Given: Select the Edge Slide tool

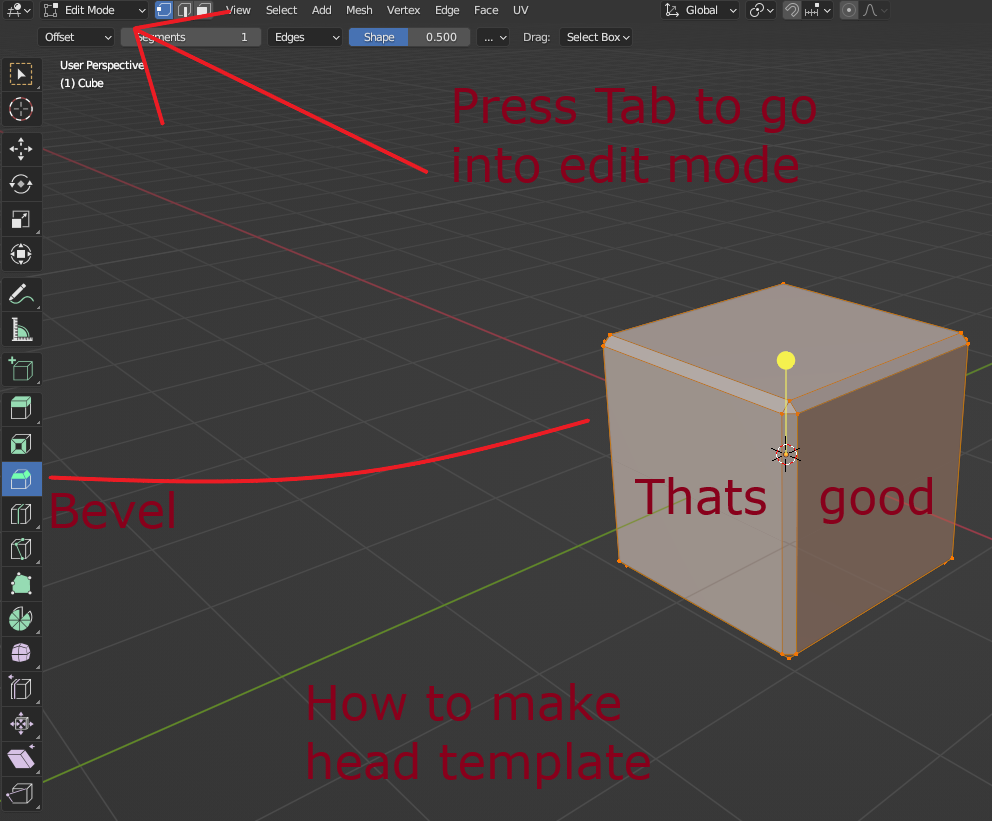Looking at the screenshot, I should point(21,689).
